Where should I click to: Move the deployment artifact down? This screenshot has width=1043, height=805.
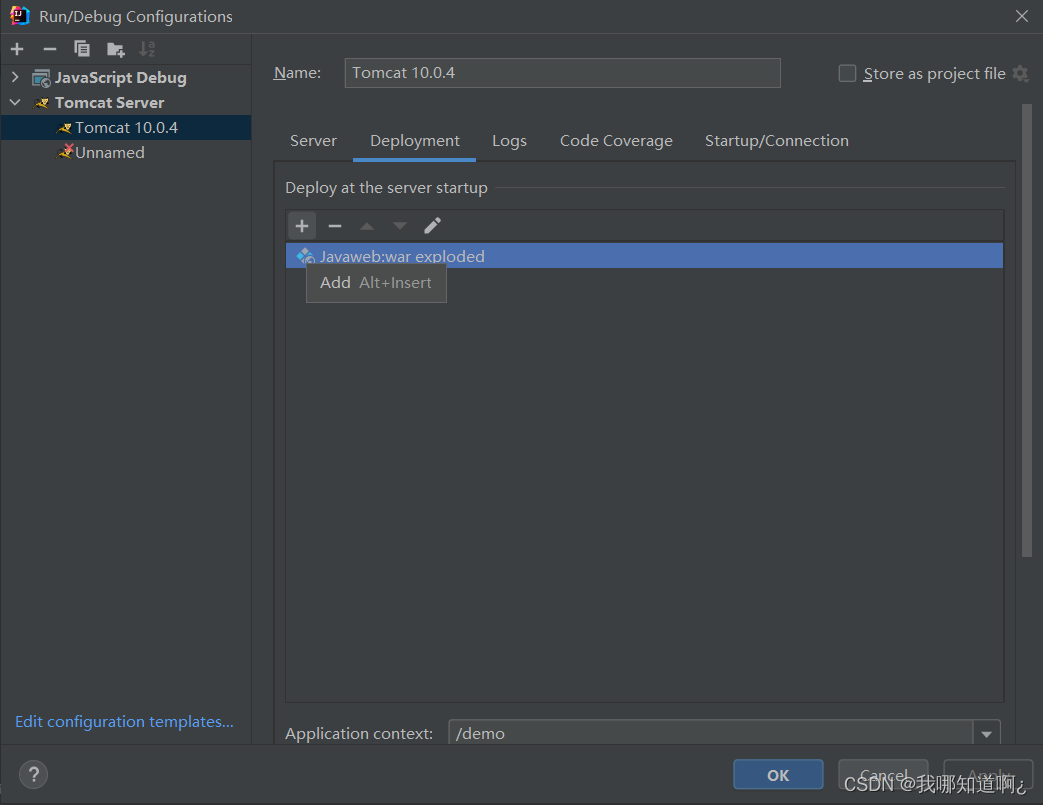(x=399, y=226)
